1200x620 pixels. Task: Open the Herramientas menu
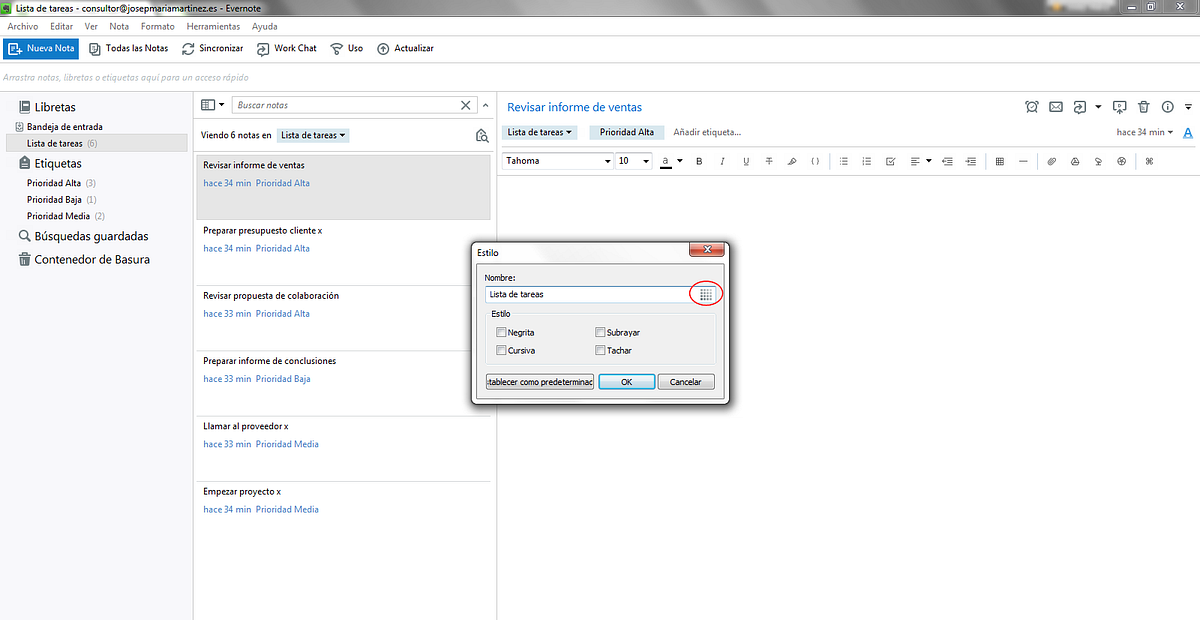(212, 26)
